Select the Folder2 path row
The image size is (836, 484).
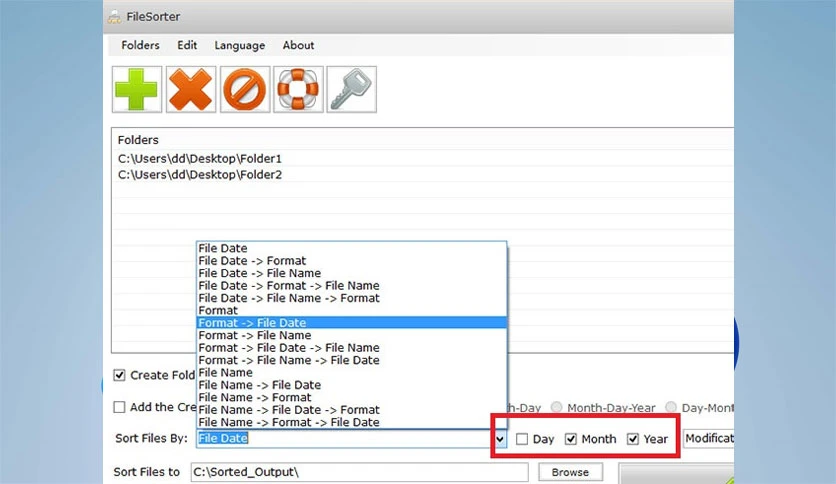424,174
